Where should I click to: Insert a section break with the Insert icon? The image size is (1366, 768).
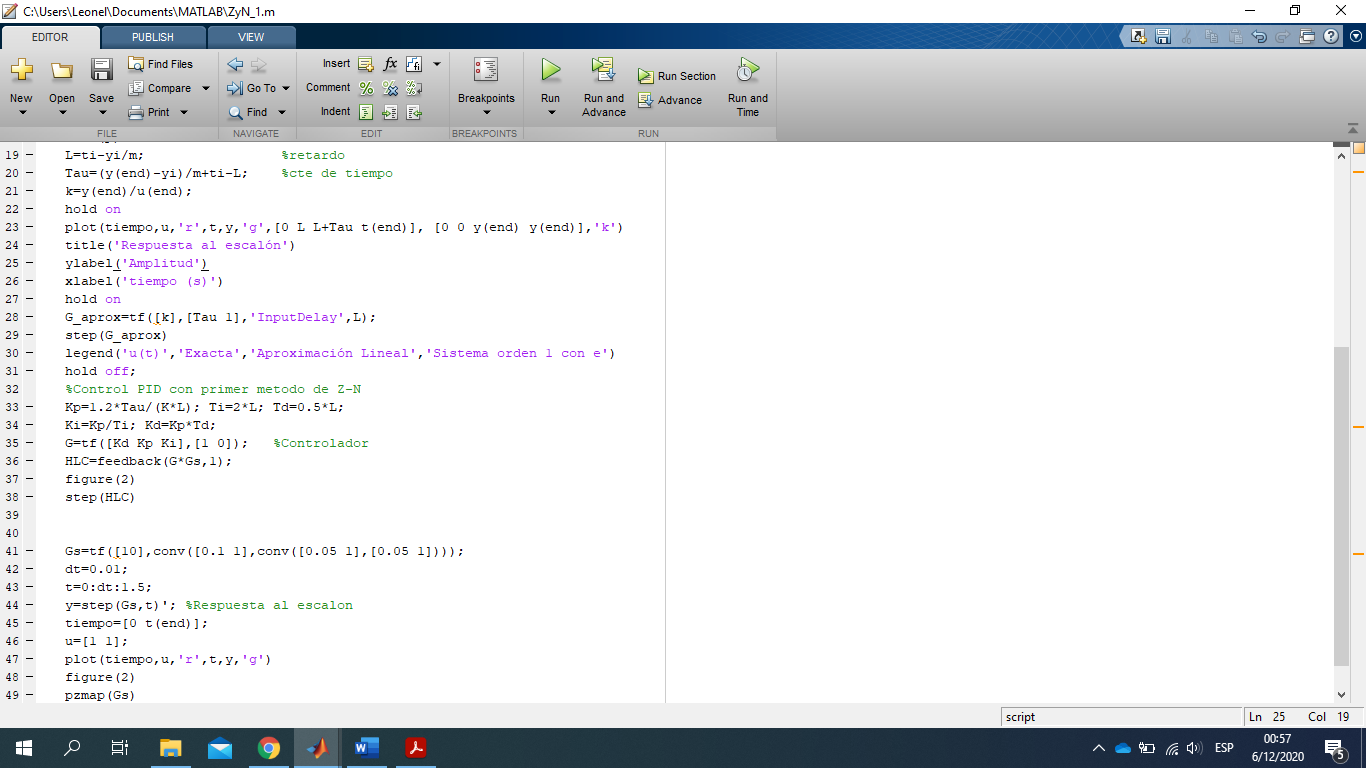tap(365, 64)
